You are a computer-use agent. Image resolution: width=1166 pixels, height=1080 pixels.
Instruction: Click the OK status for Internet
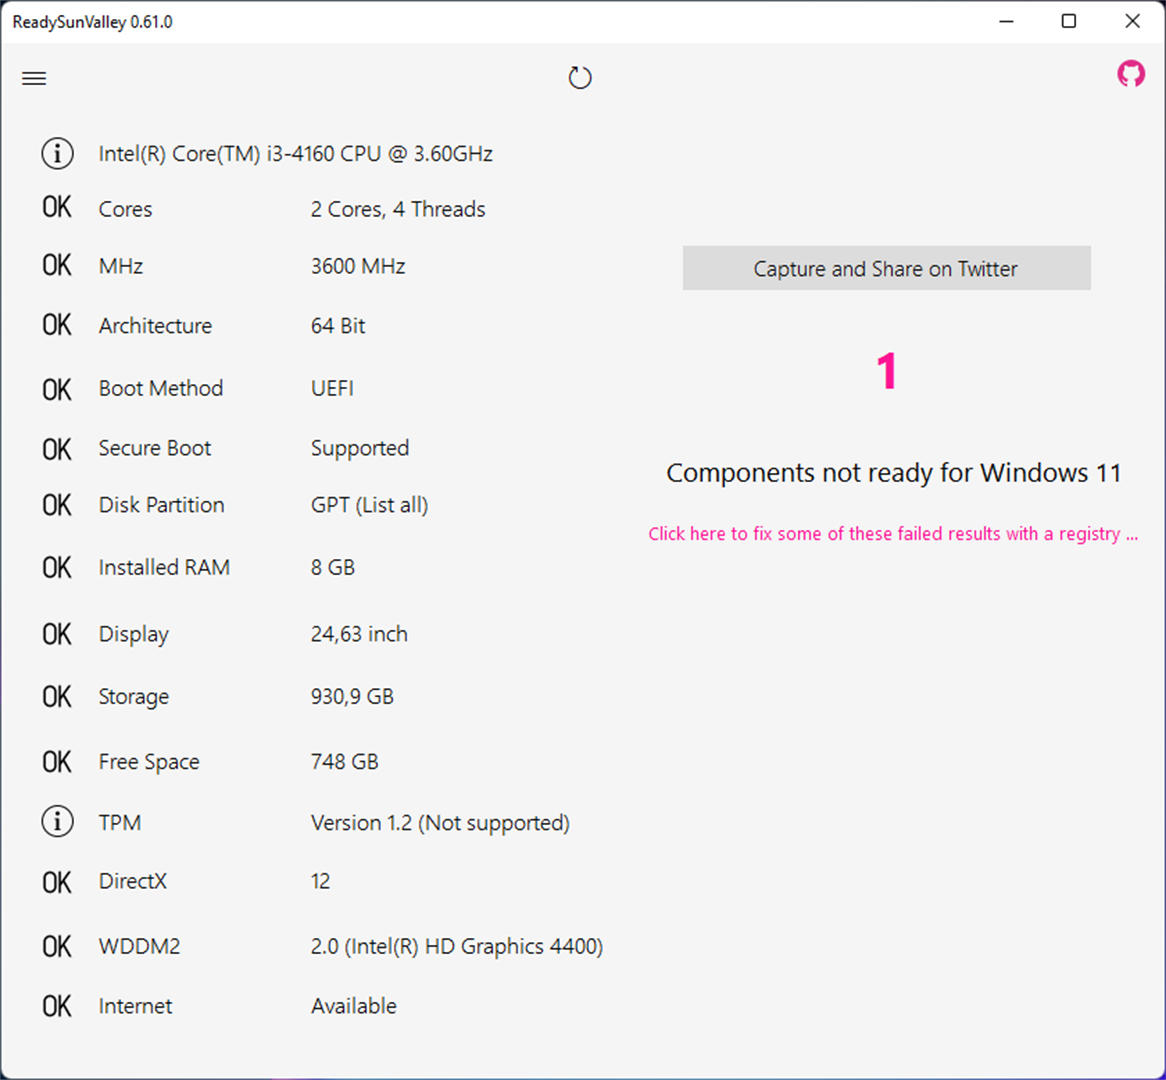point(57,1006)
